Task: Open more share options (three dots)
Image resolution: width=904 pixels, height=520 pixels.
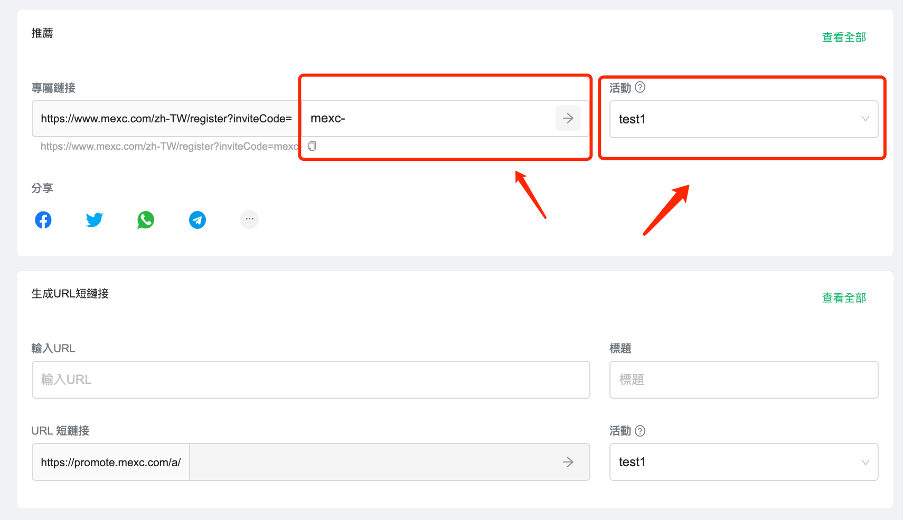Action: click(249, 219)
